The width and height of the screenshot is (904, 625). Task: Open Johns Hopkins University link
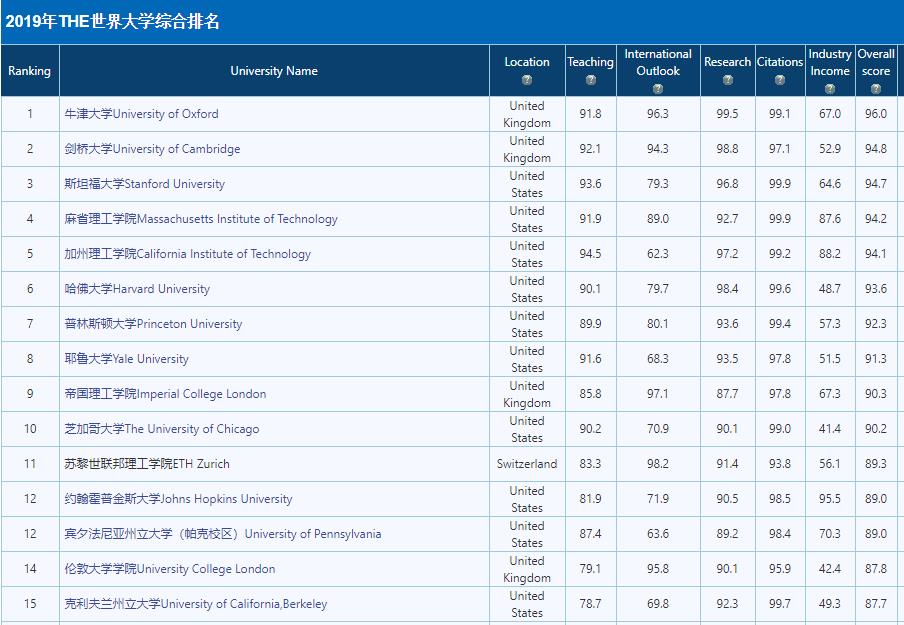tap(178, 499)
